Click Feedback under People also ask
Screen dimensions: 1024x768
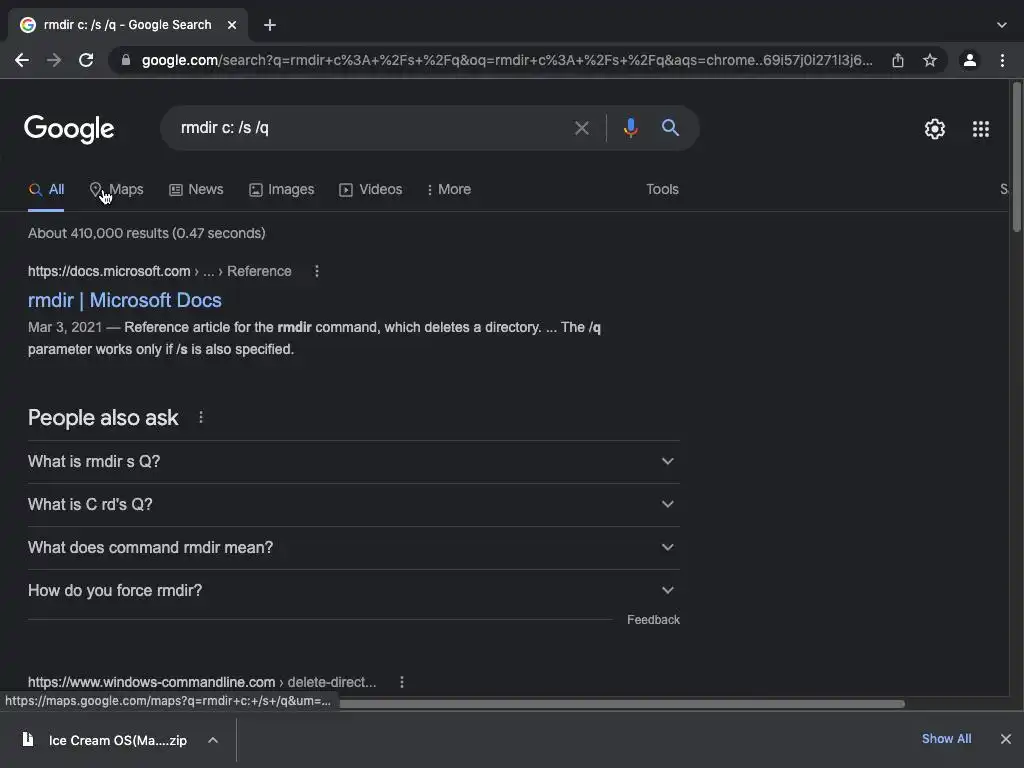point(653,620)
